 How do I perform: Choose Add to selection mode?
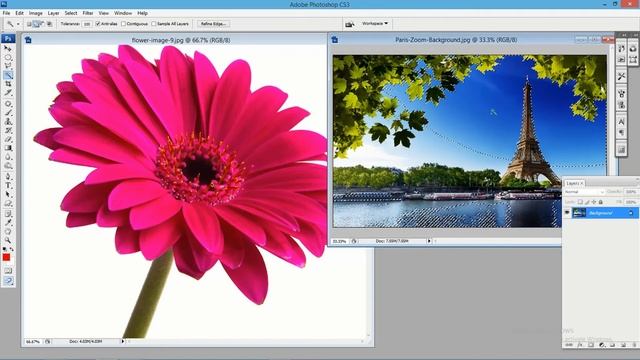(x=36, y=24)
